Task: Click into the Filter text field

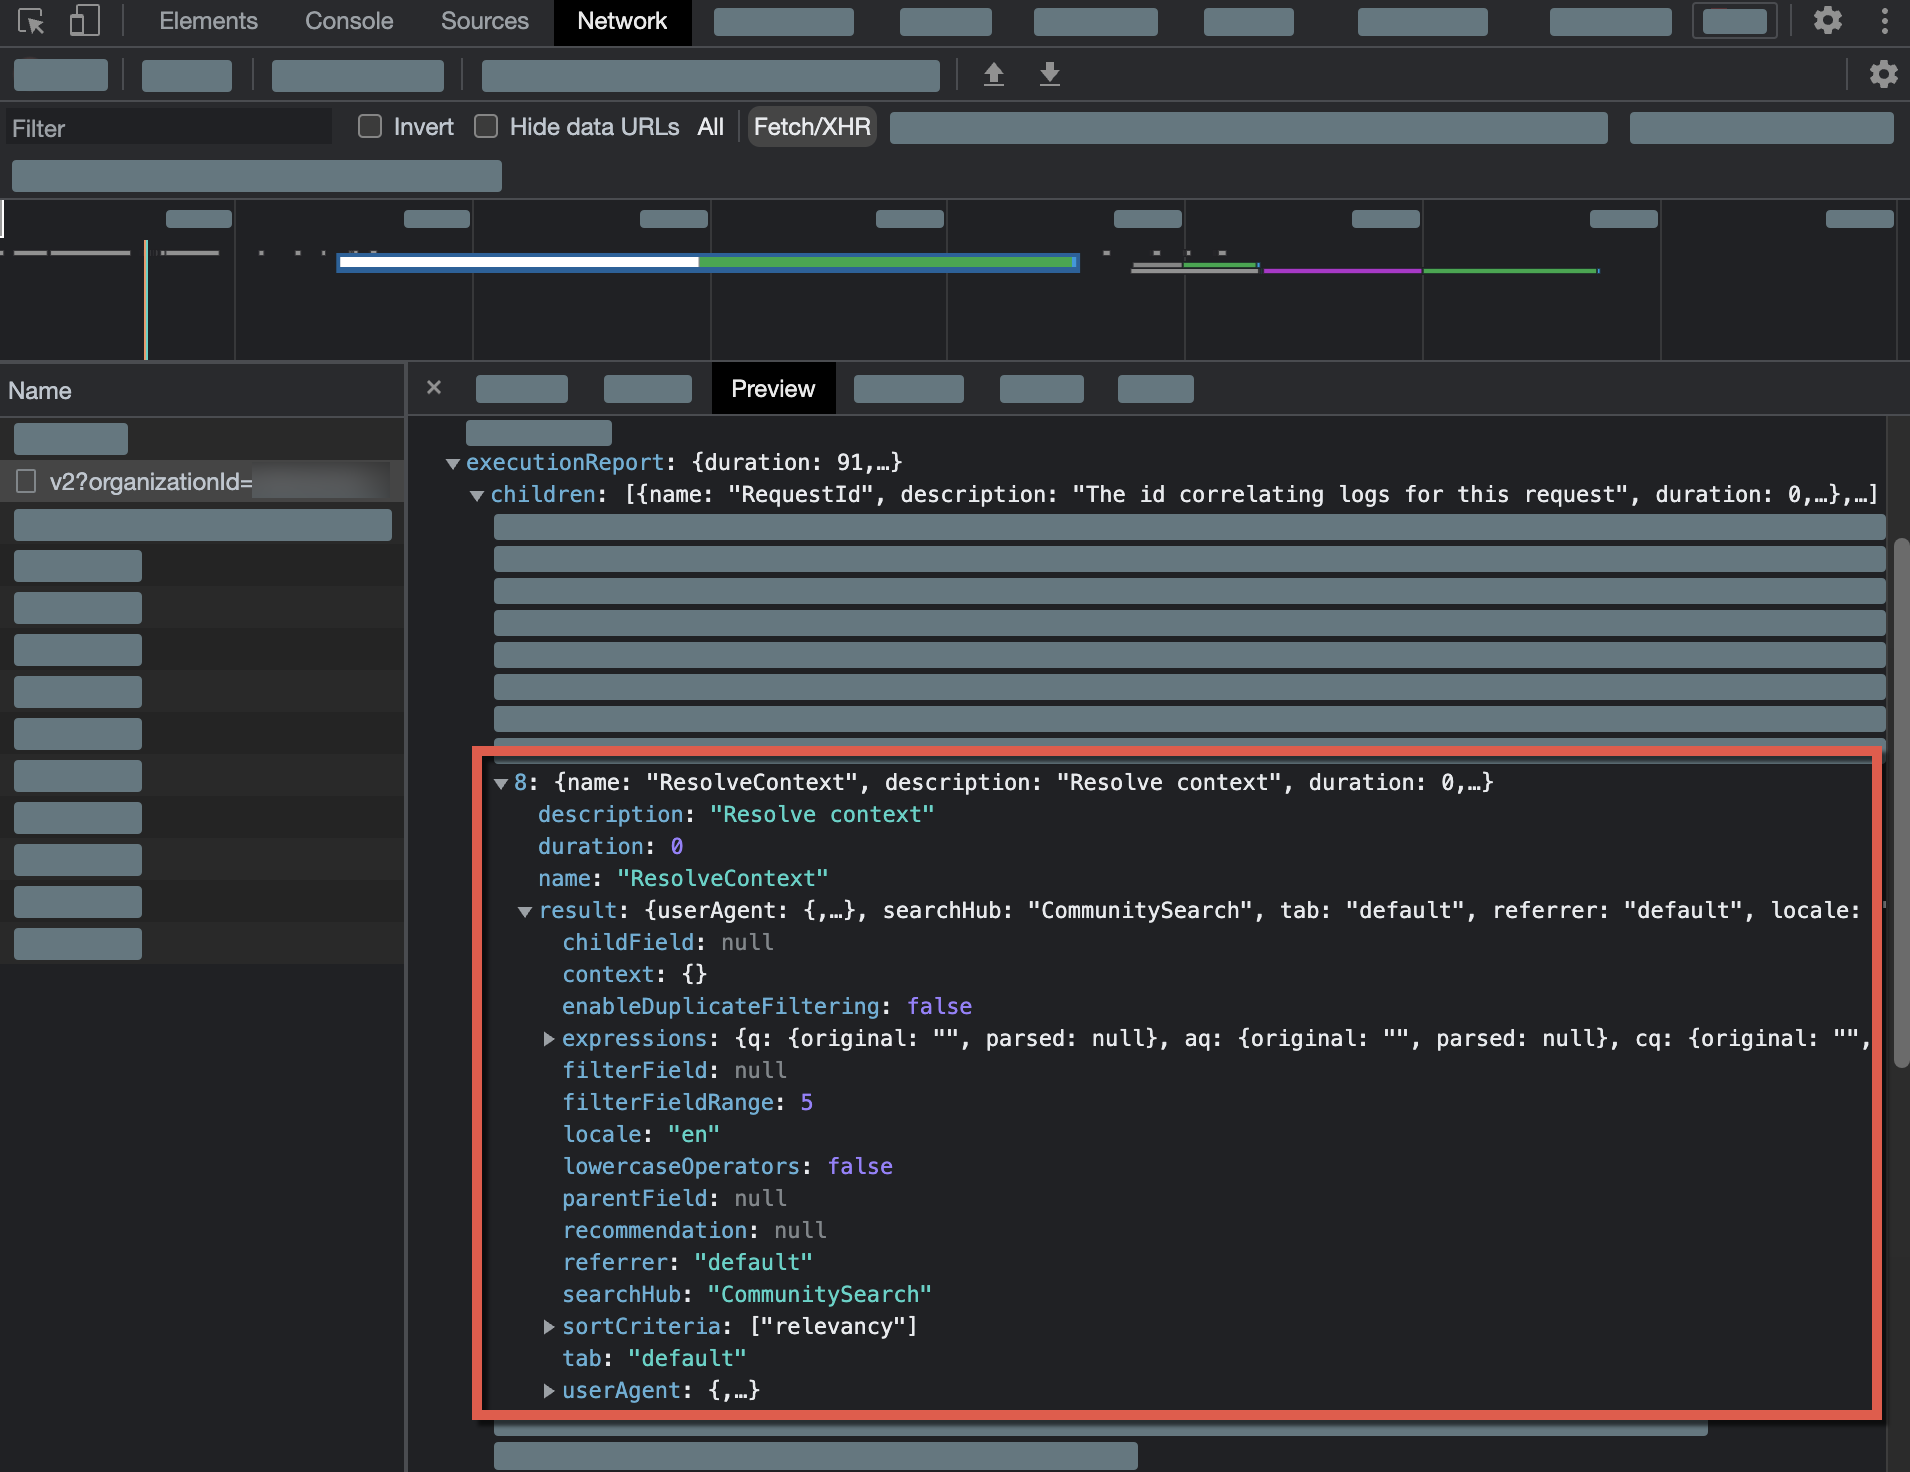Action: [x=170, y=128]
